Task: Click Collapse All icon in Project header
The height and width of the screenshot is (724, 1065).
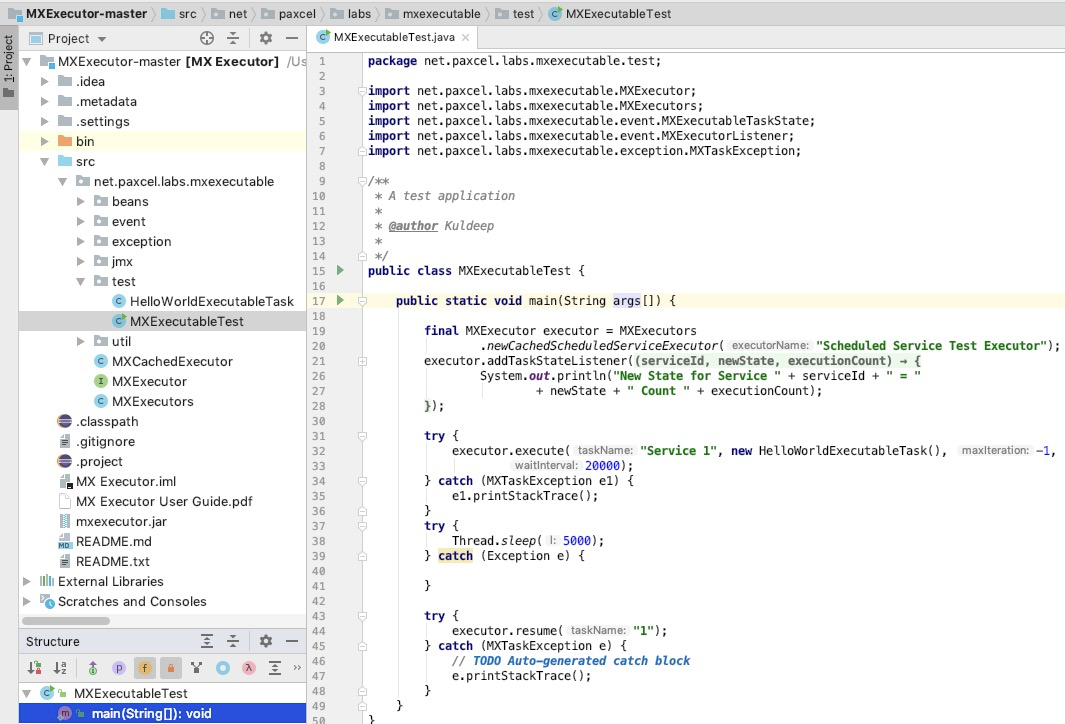Action: tap(233, 38)
